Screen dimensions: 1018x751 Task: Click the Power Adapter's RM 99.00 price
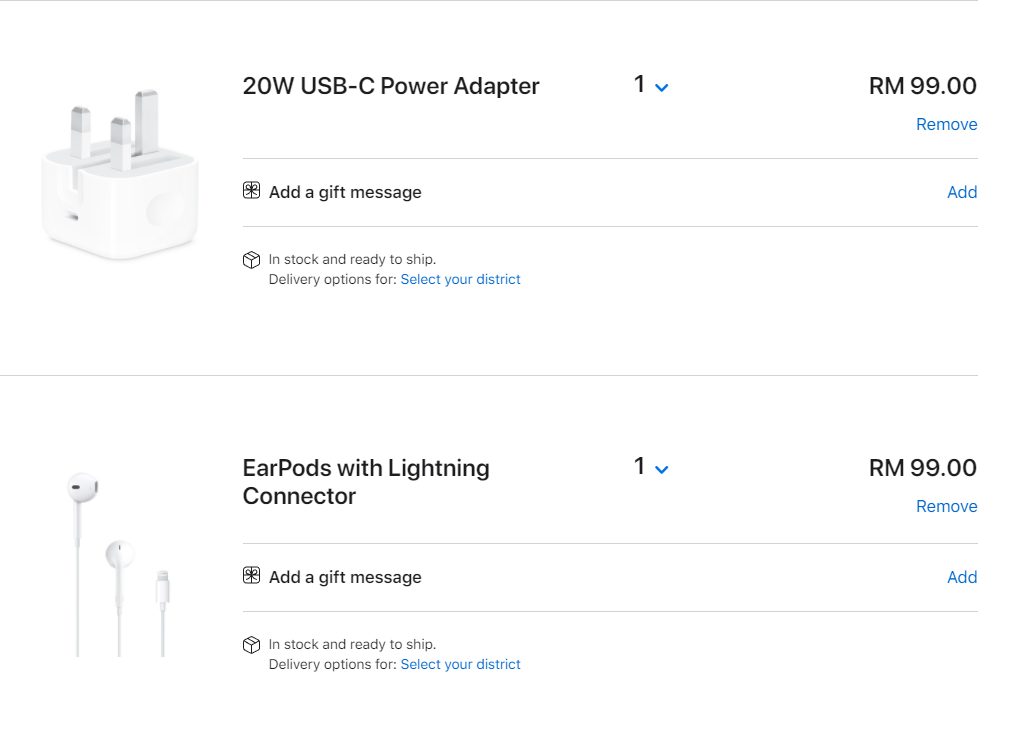(922, 86)
